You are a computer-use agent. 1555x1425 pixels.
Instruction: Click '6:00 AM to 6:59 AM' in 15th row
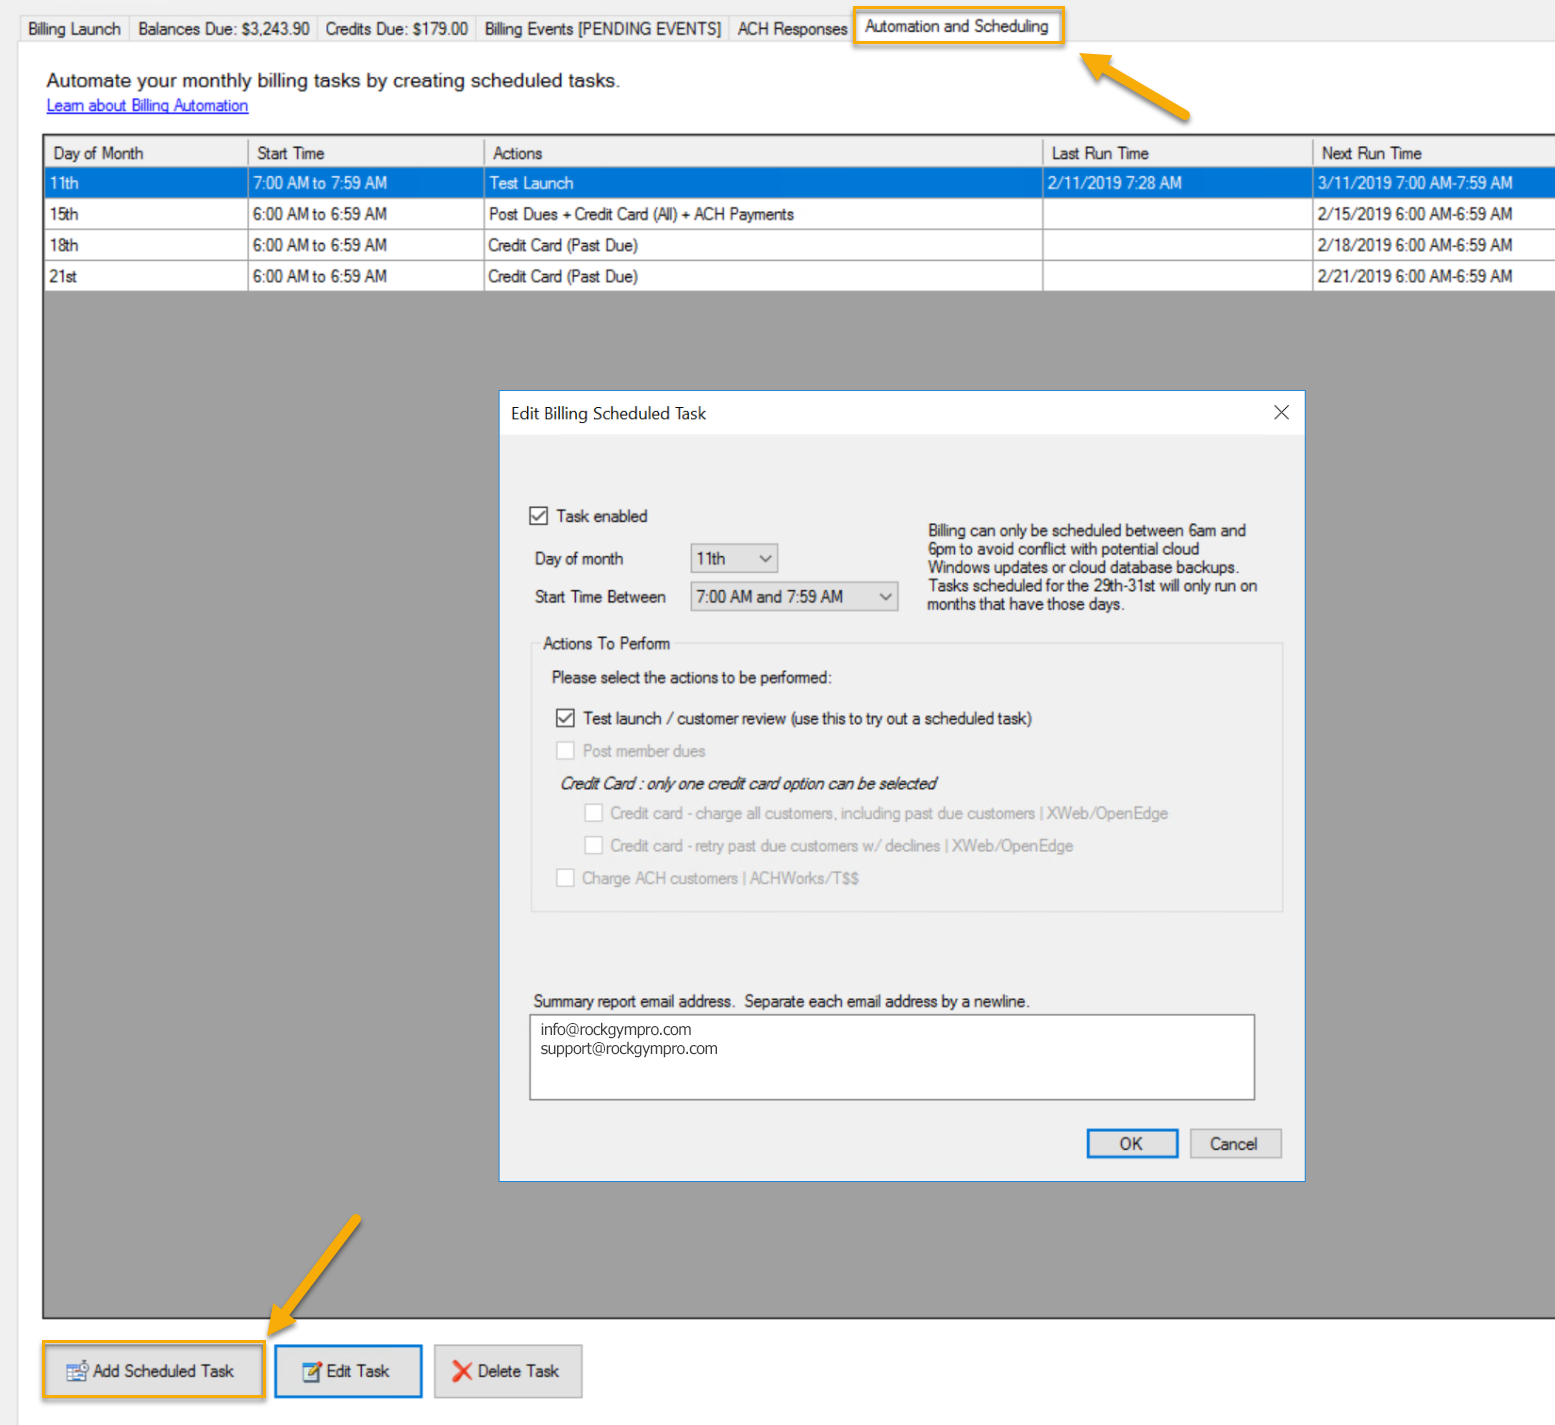[320, 214]
